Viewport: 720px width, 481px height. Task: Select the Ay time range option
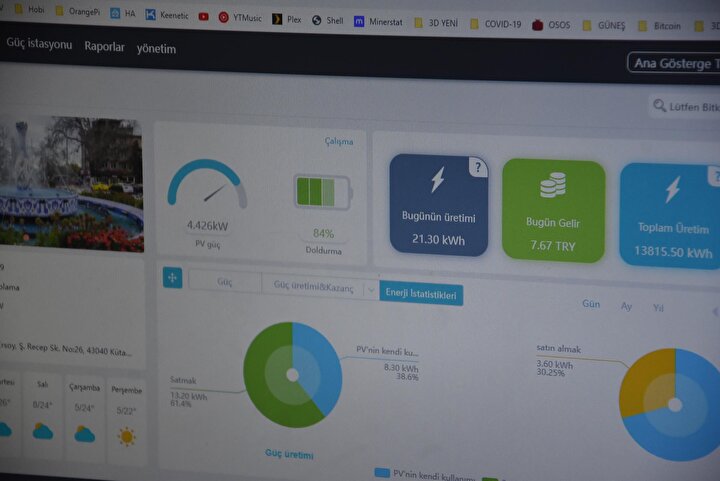[x=627, y=307]
